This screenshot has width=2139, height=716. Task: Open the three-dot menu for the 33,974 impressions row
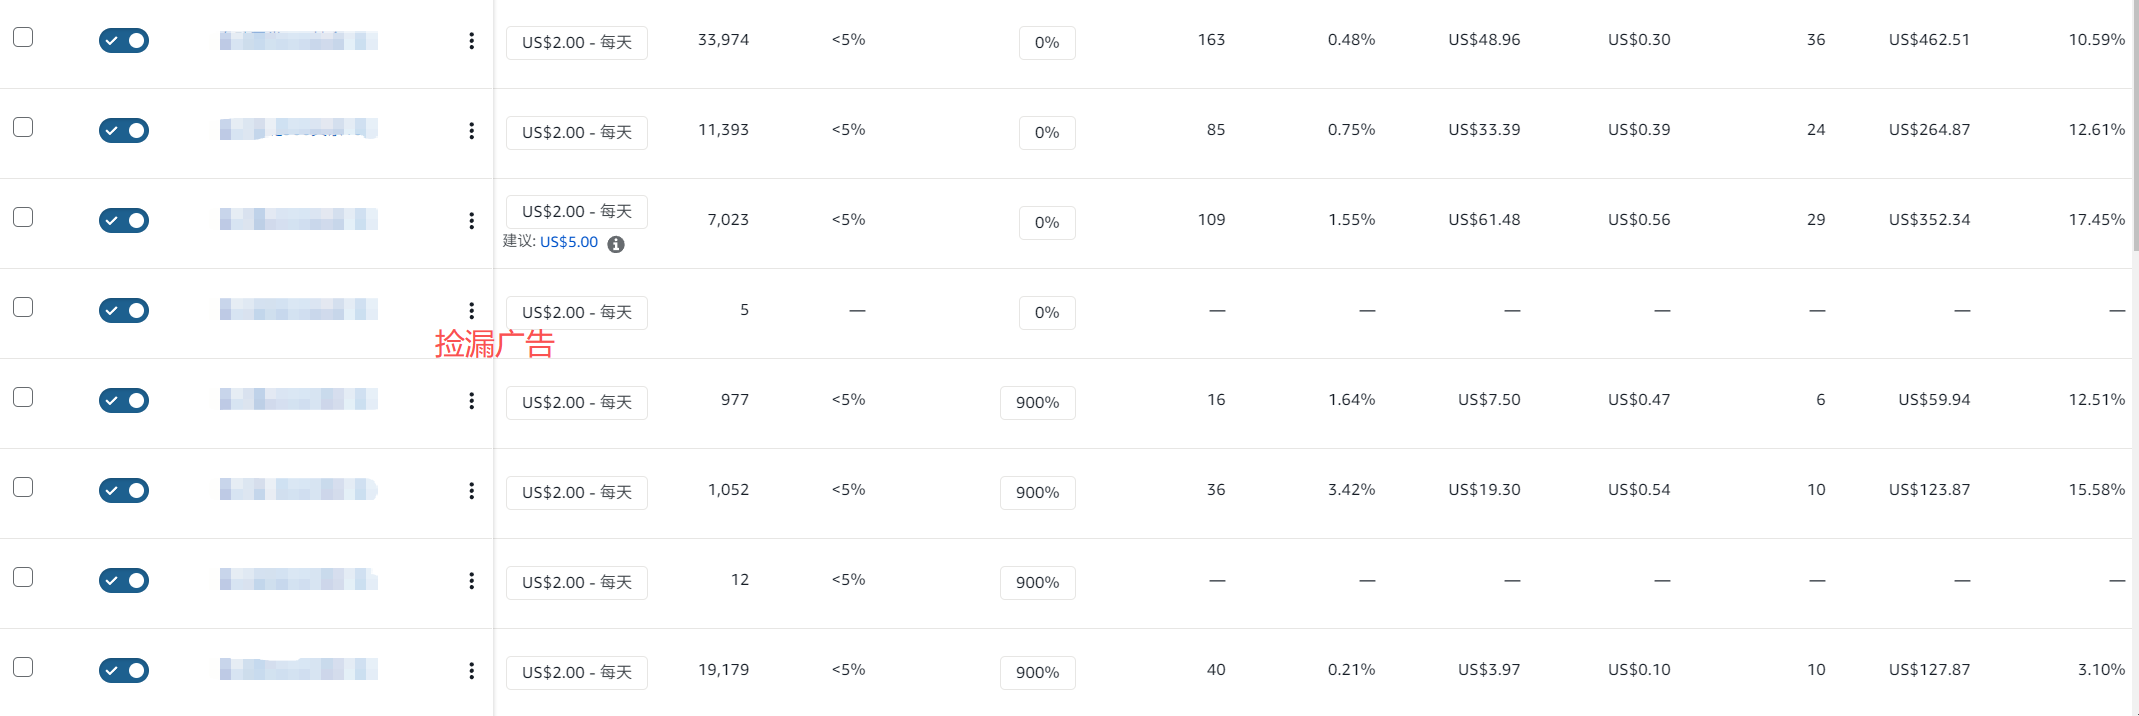coord(471,41)
